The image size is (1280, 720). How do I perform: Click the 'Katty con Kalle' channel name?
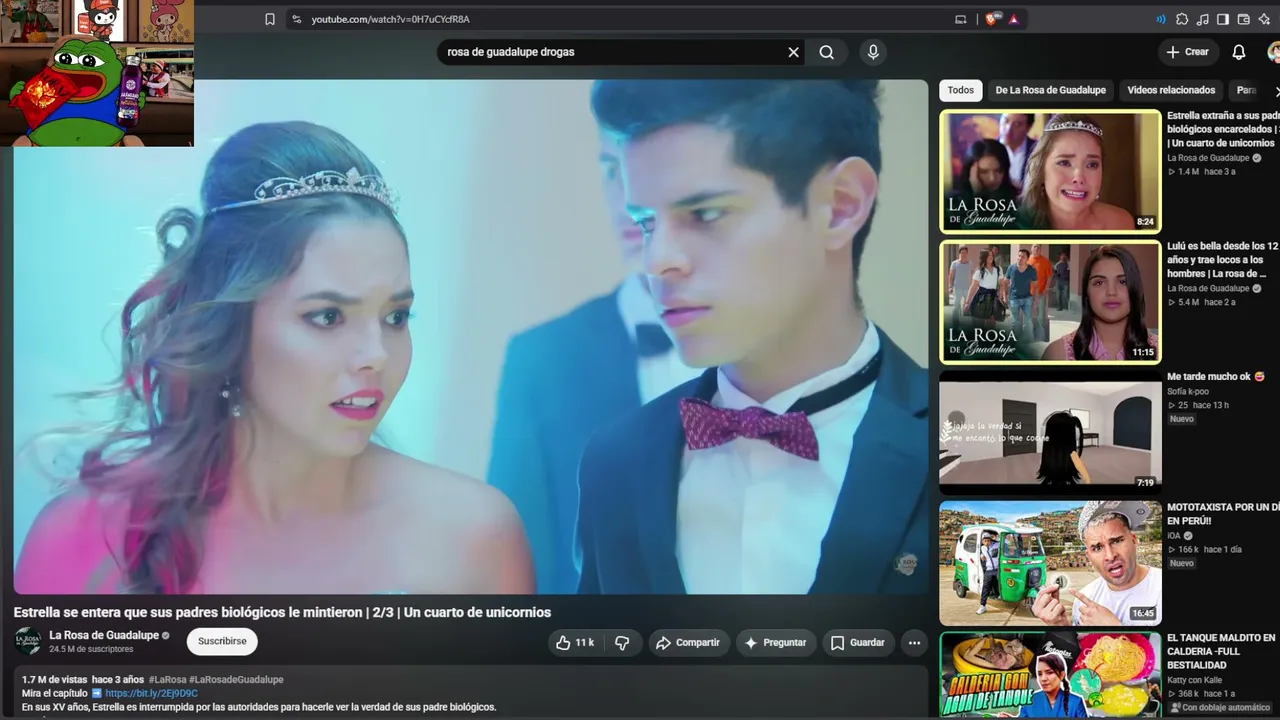pyautogui.click(x=1195, y=680)
